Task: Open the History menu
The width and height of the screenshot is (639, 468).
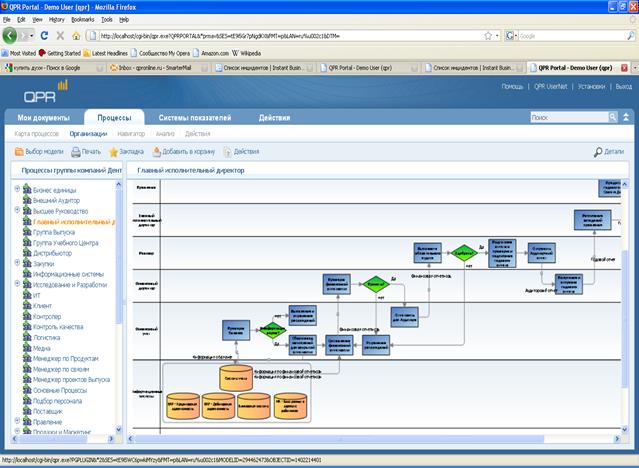Action: coord(57,20)
